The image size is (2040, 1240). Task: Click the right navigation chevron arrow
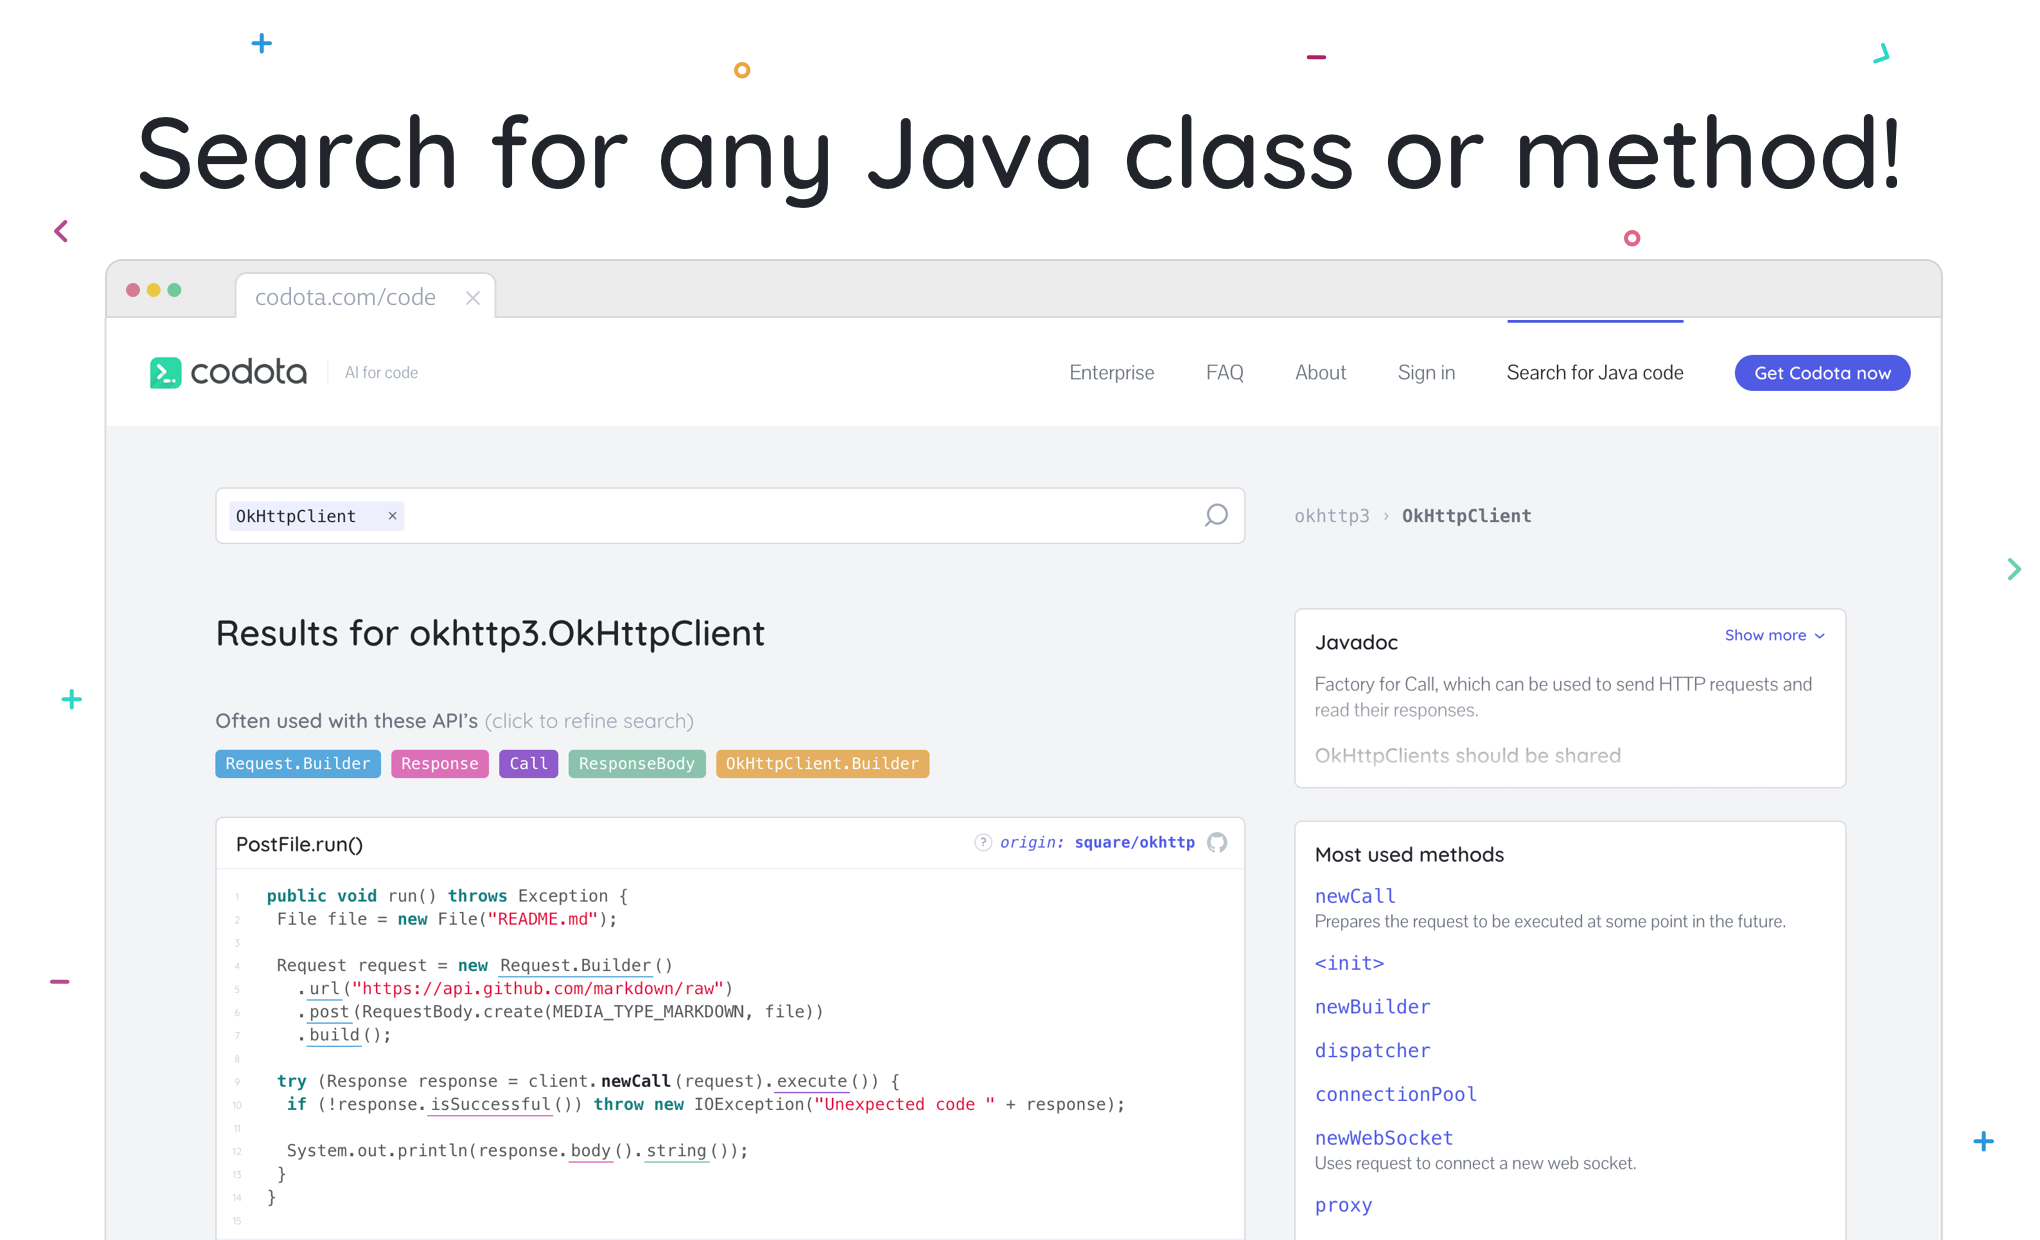(x=2015, y=569)
